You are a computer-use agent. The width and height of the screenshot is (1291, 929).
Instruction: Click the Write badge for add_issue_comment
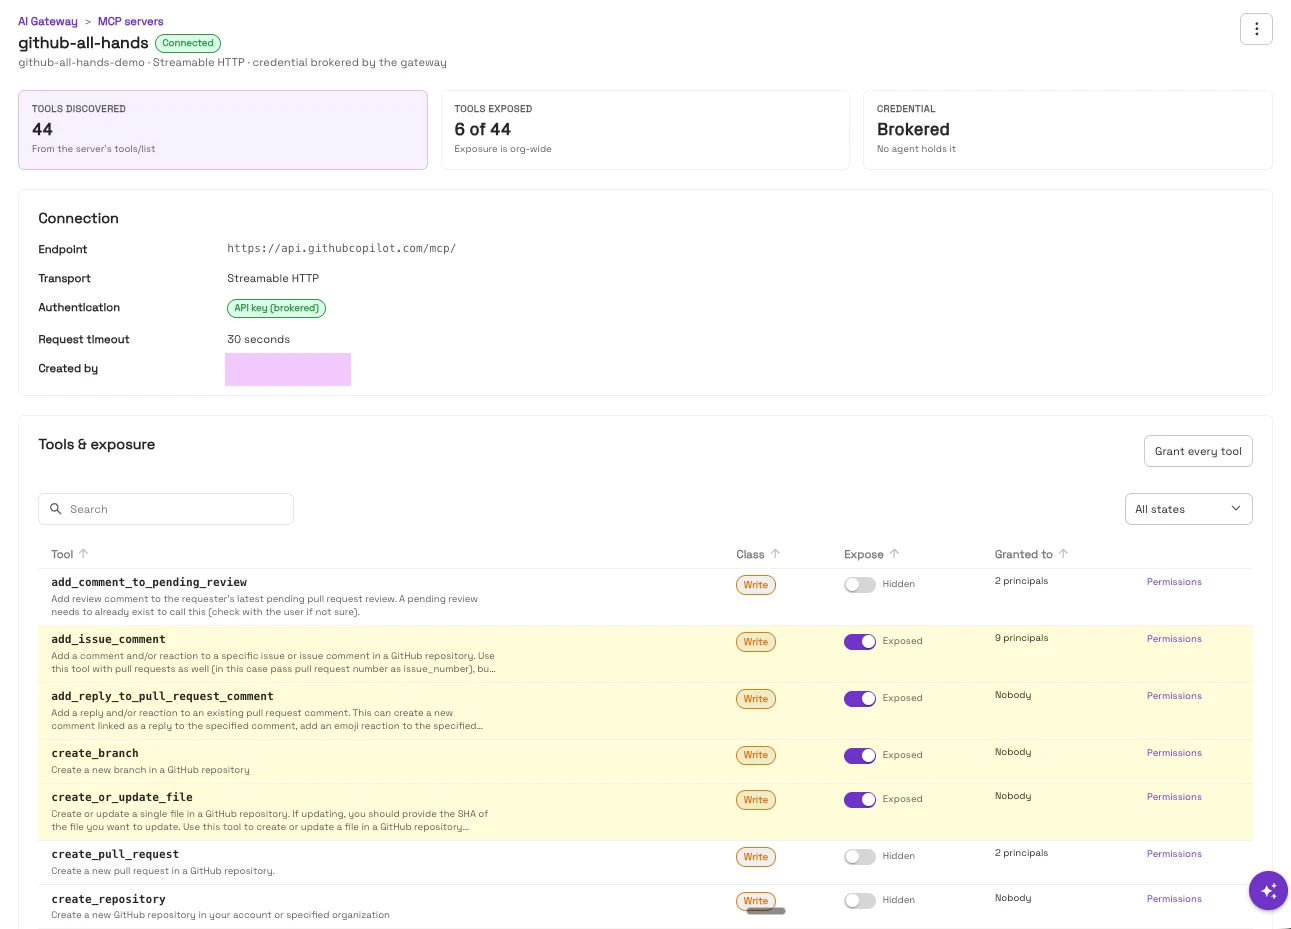click(756, 642)
